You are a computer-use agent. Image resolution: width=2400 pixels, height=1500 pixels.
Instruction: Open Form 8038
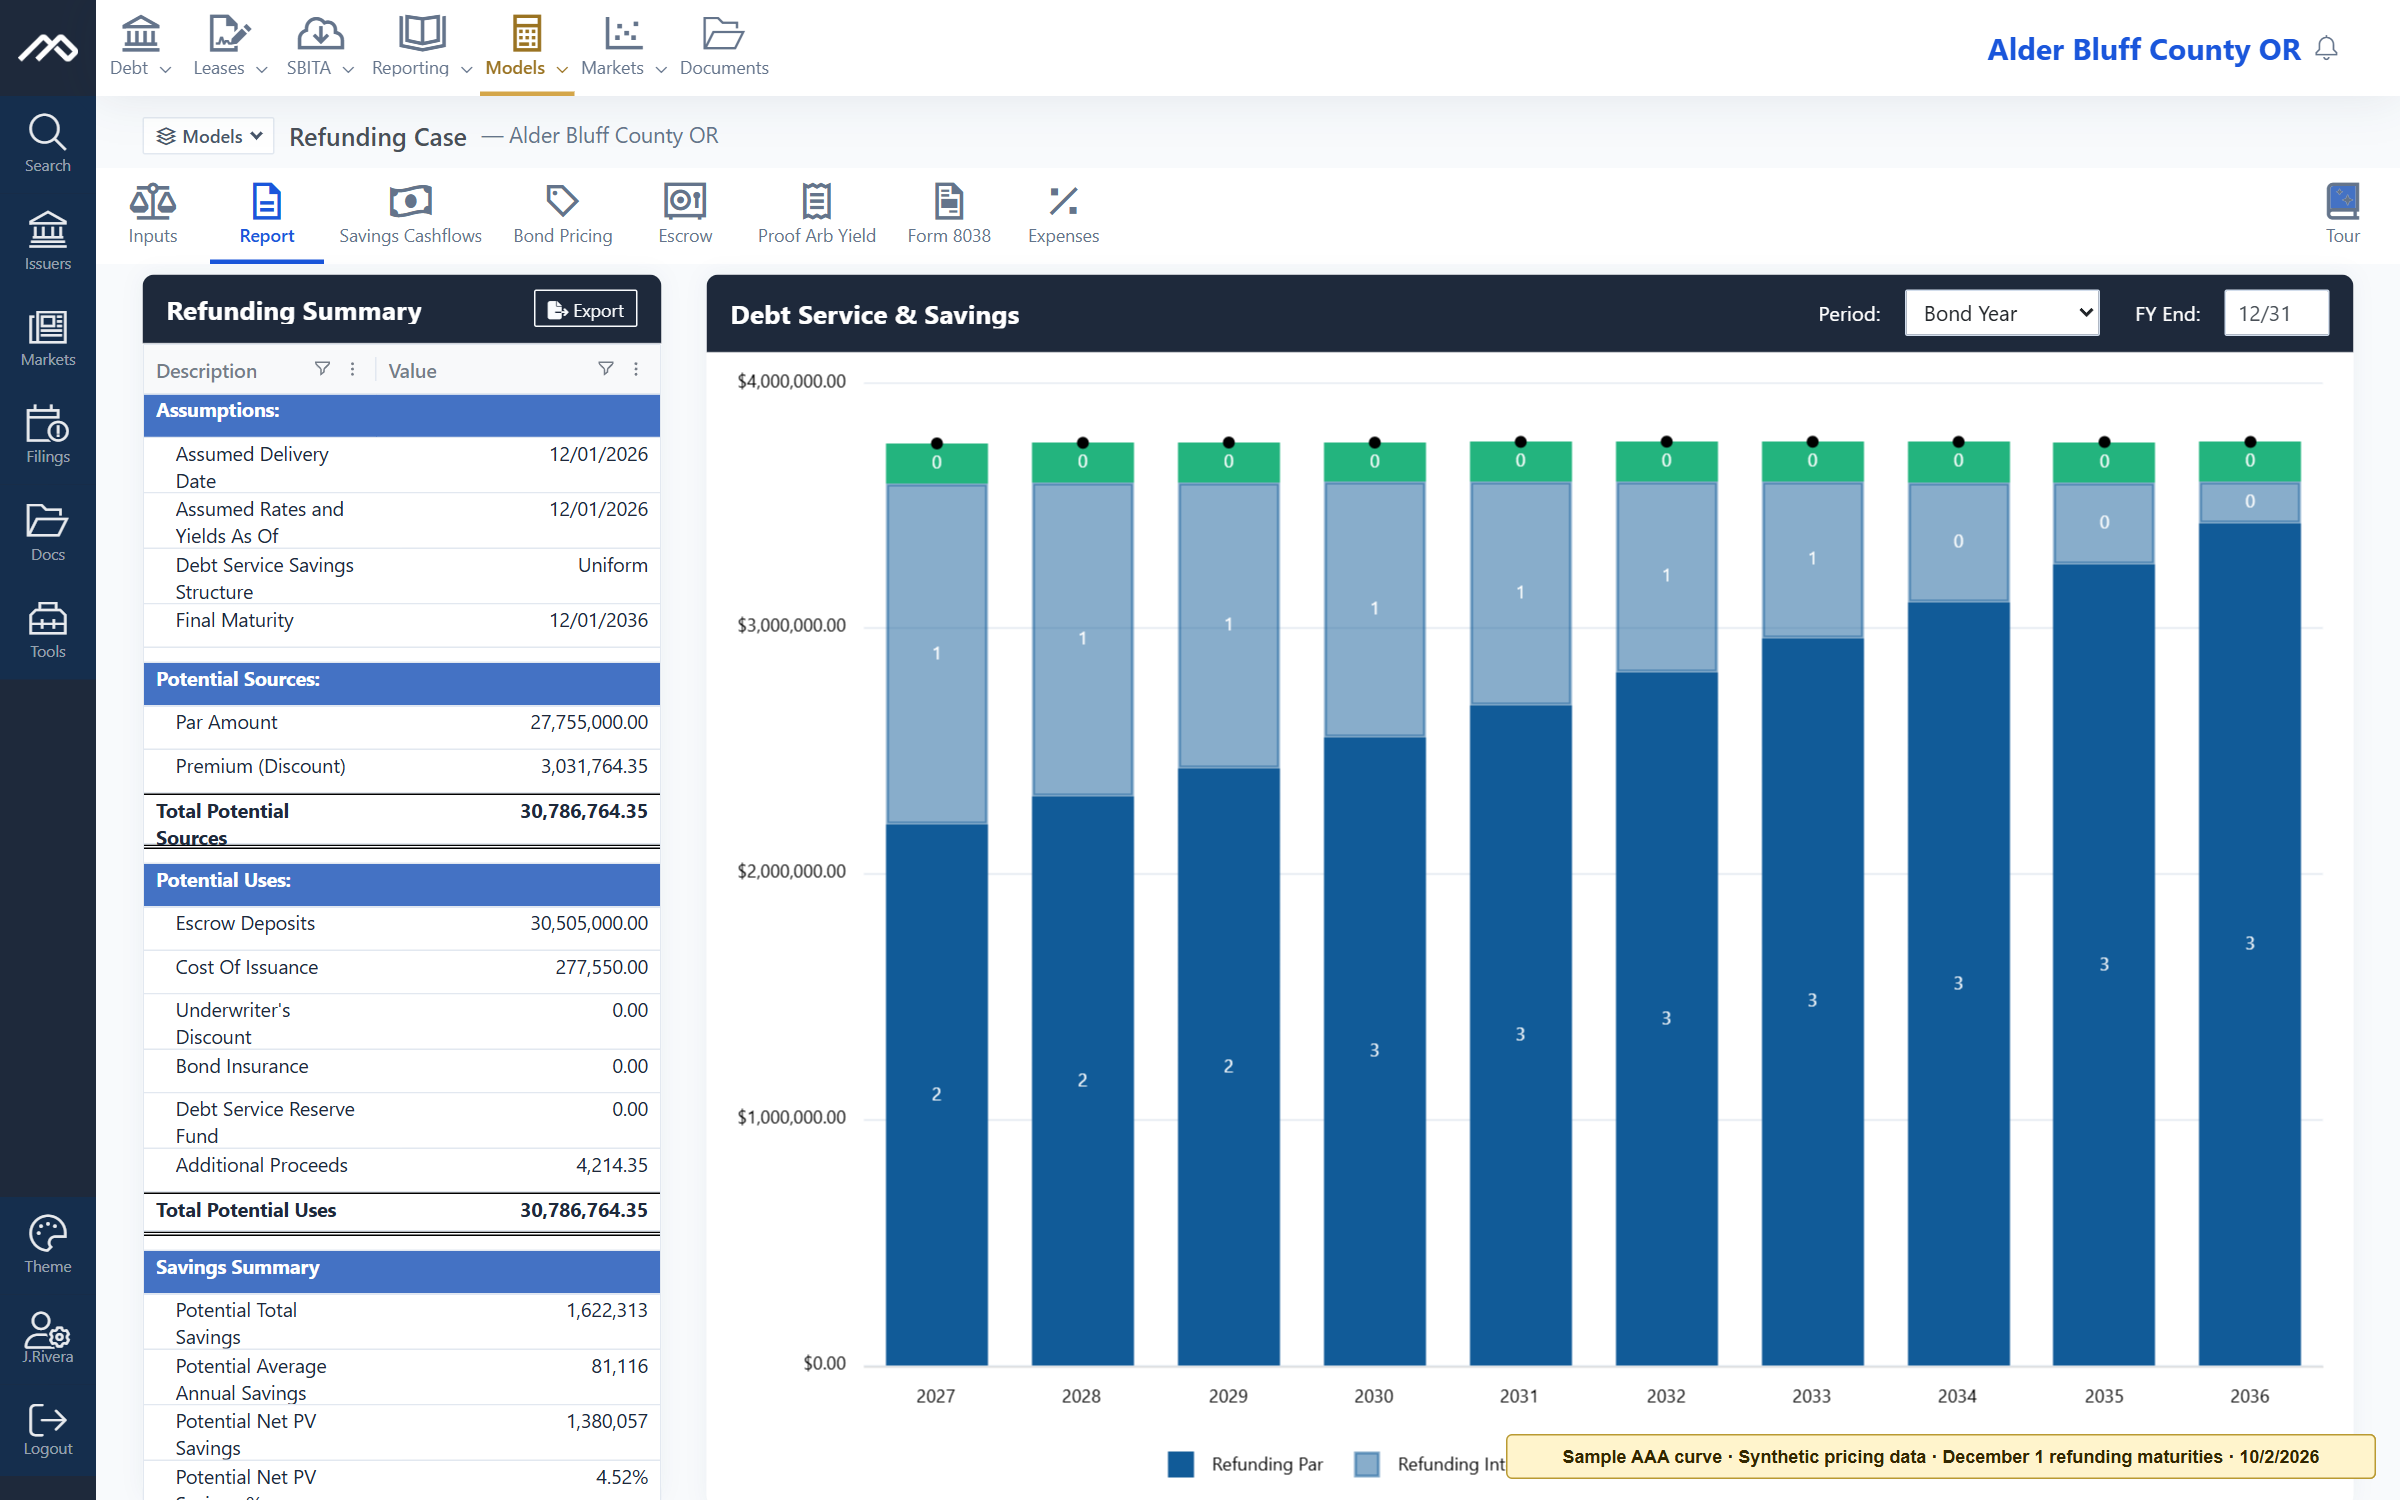949,213
